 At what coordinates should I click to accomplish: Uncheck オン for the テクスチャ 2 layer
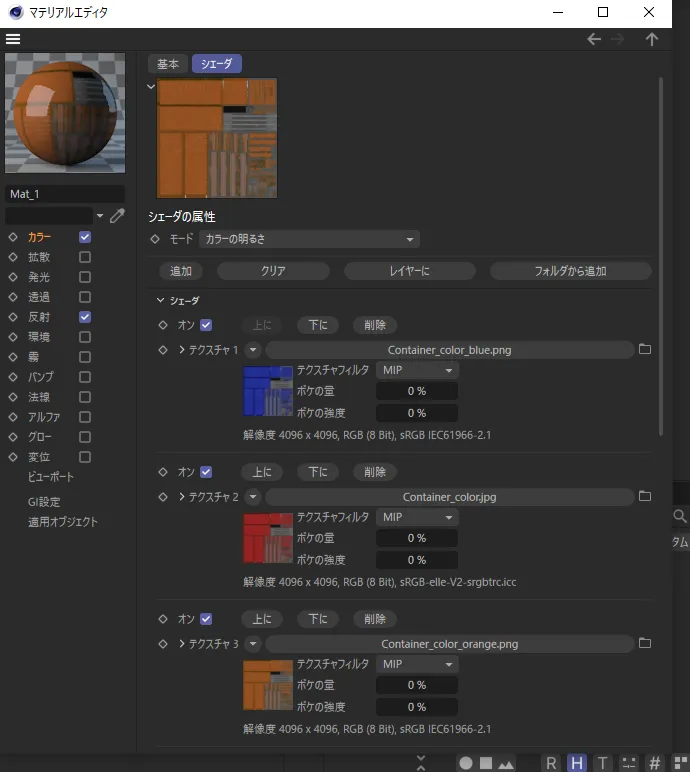point(206,472)
